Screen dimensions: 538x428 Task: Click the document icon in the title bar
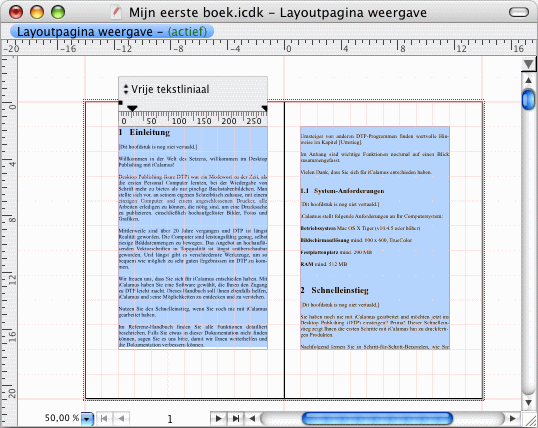pos(116,12)
